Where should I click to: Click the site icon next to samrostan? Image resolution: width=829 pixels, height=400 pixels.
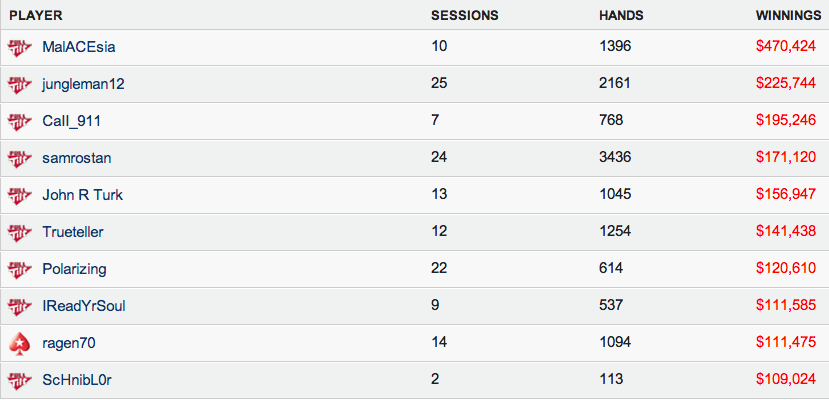[x=20, y=159]
